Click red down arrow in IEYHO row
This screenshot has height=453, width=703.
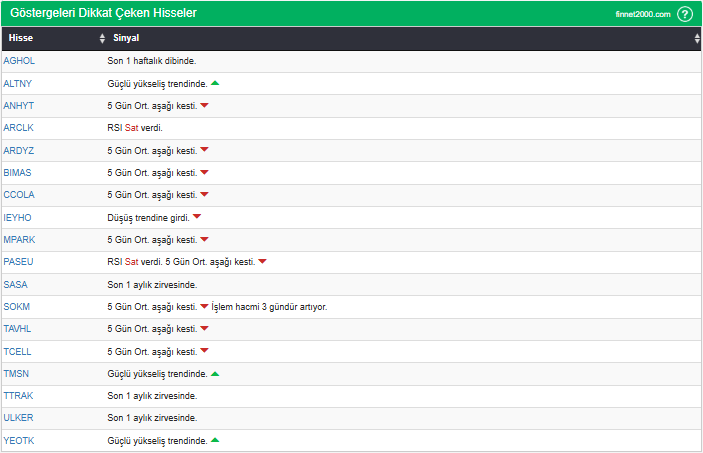tap(197, 217)
